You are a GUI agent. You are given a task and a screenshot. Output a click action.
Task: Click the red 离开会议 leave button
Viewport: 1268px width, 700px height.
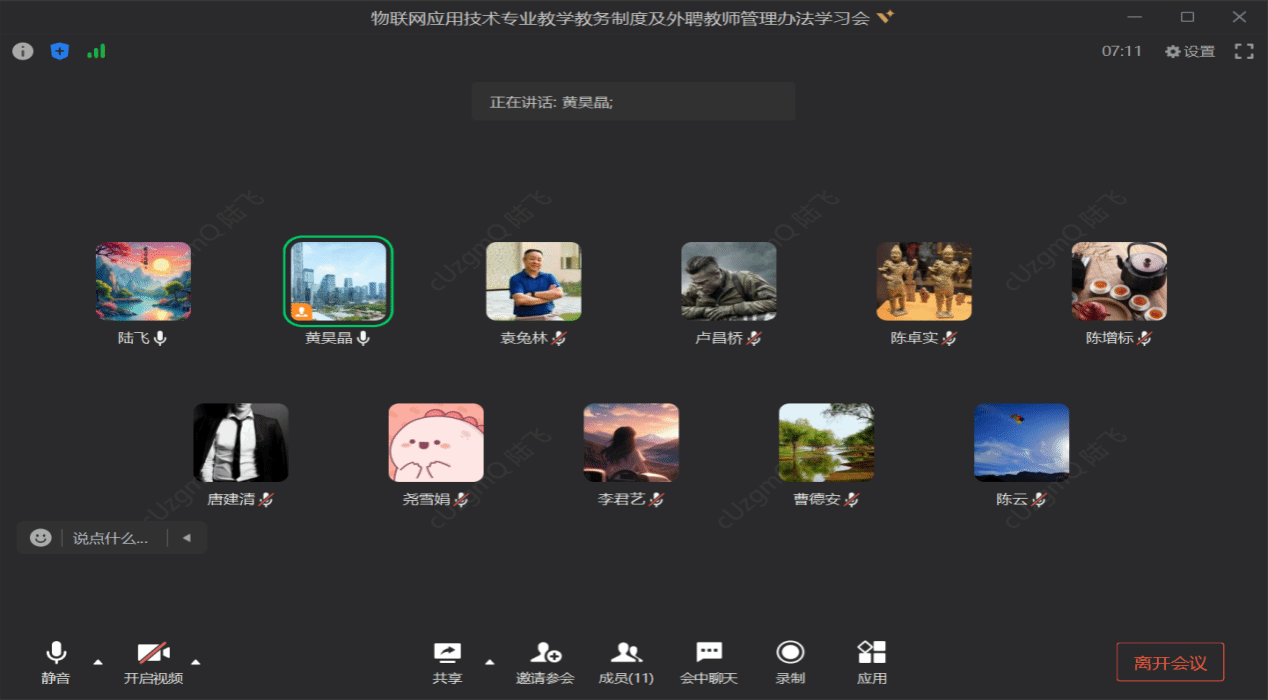[x=1170, y=662]
